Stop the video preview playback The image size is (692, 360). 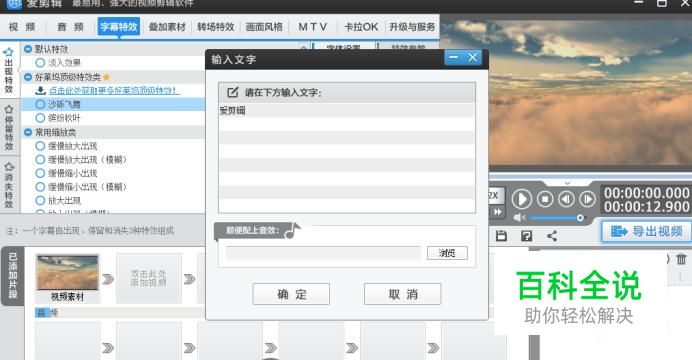pos(545,199)
